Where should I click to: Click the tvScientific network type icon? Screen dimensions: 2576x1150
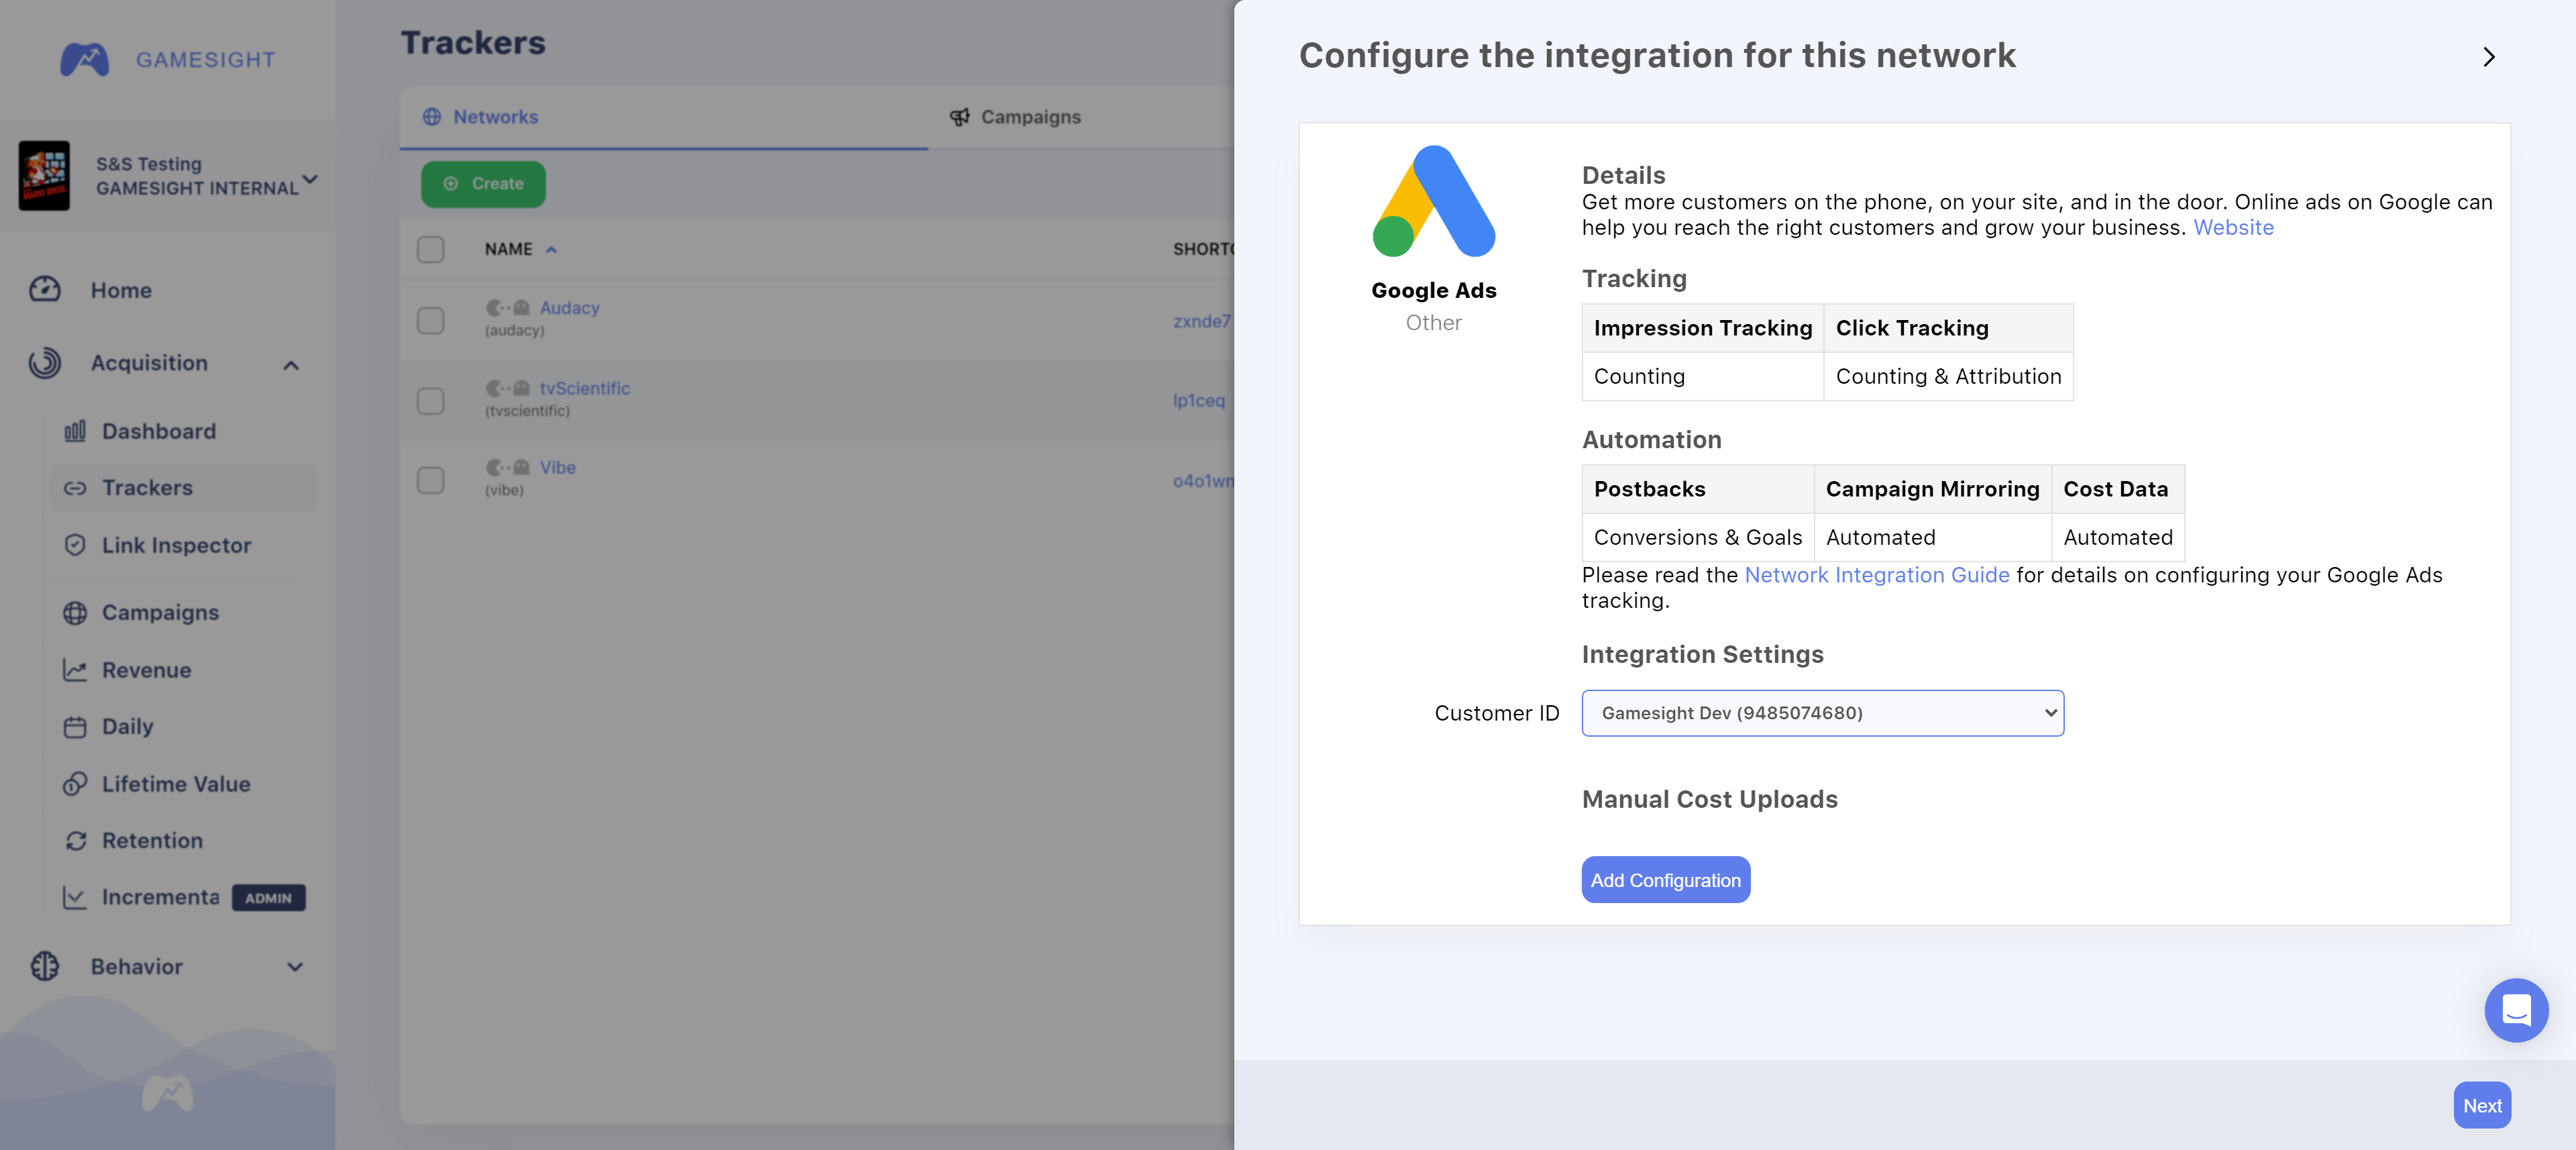point(507,388)
